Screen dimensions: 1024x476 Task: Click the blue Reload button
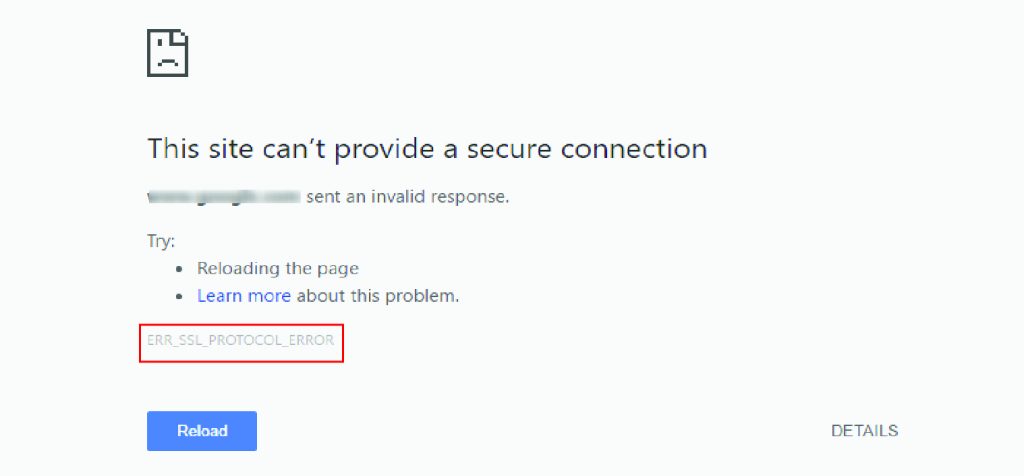point(202,431)
